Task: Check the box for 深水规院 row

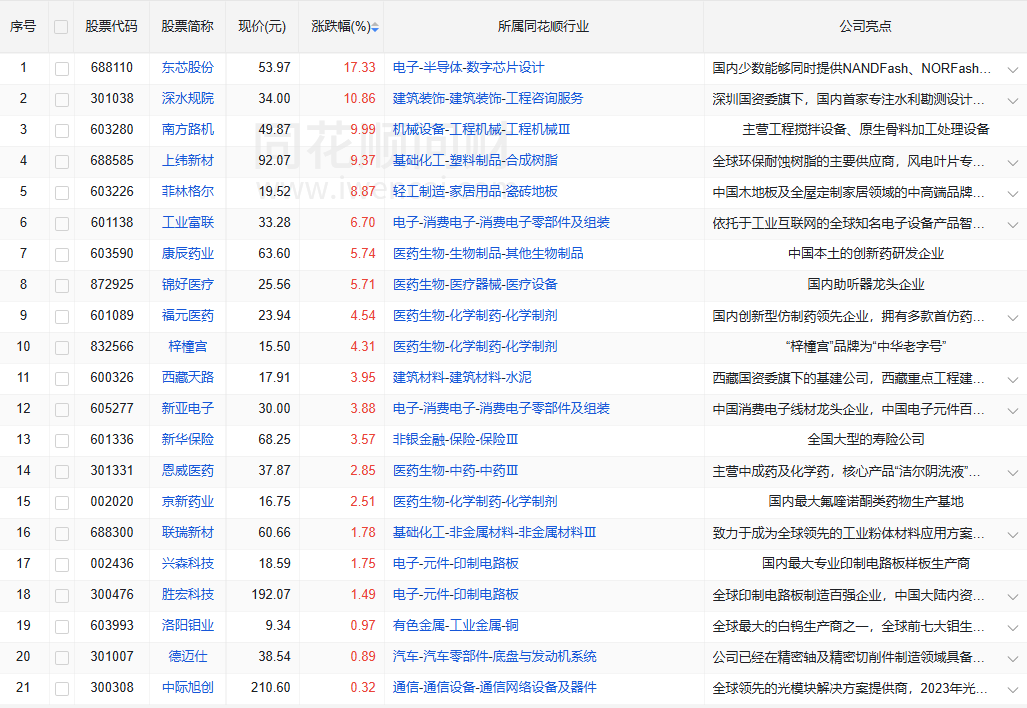Action: 62,100
